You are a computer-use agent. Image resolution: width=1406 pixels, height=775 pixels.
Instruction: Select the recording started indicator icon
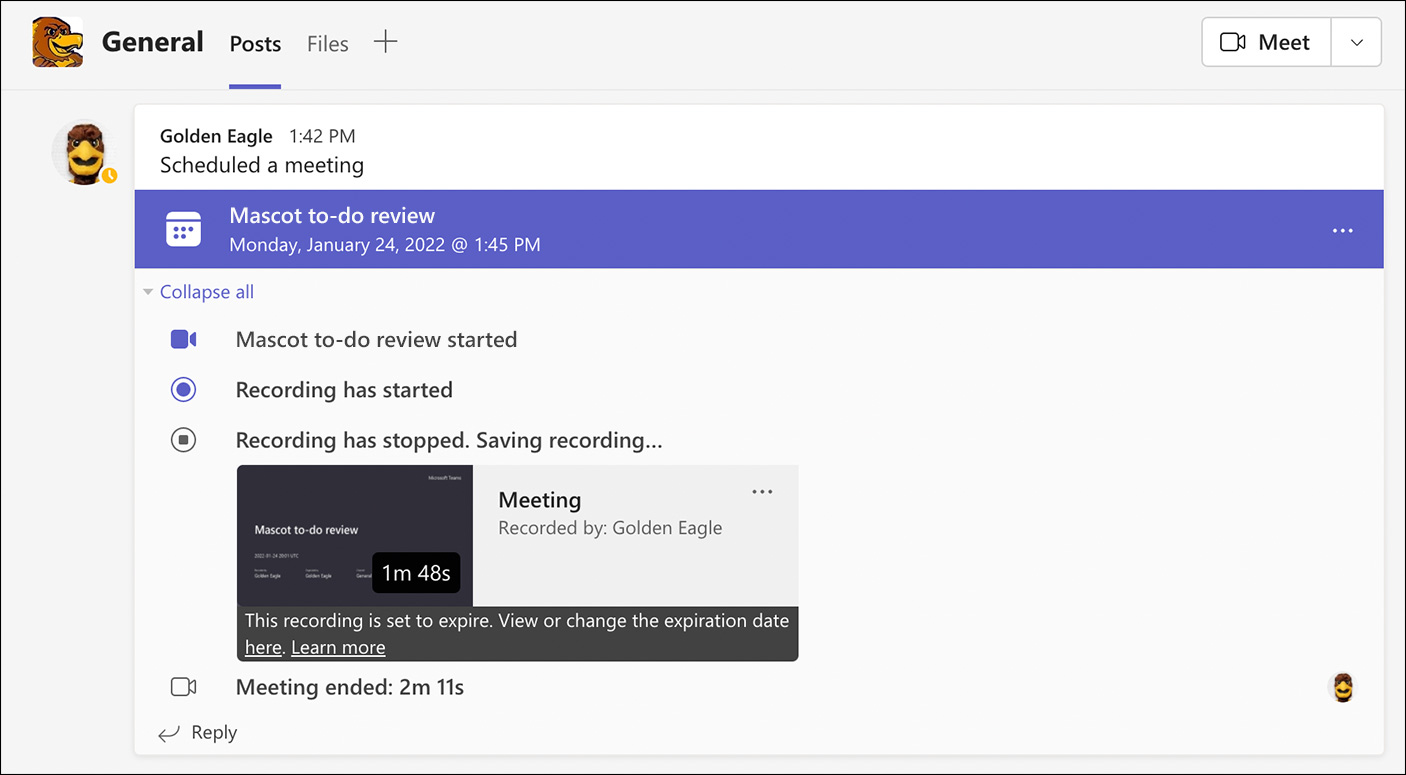click(x=184, y=389)
